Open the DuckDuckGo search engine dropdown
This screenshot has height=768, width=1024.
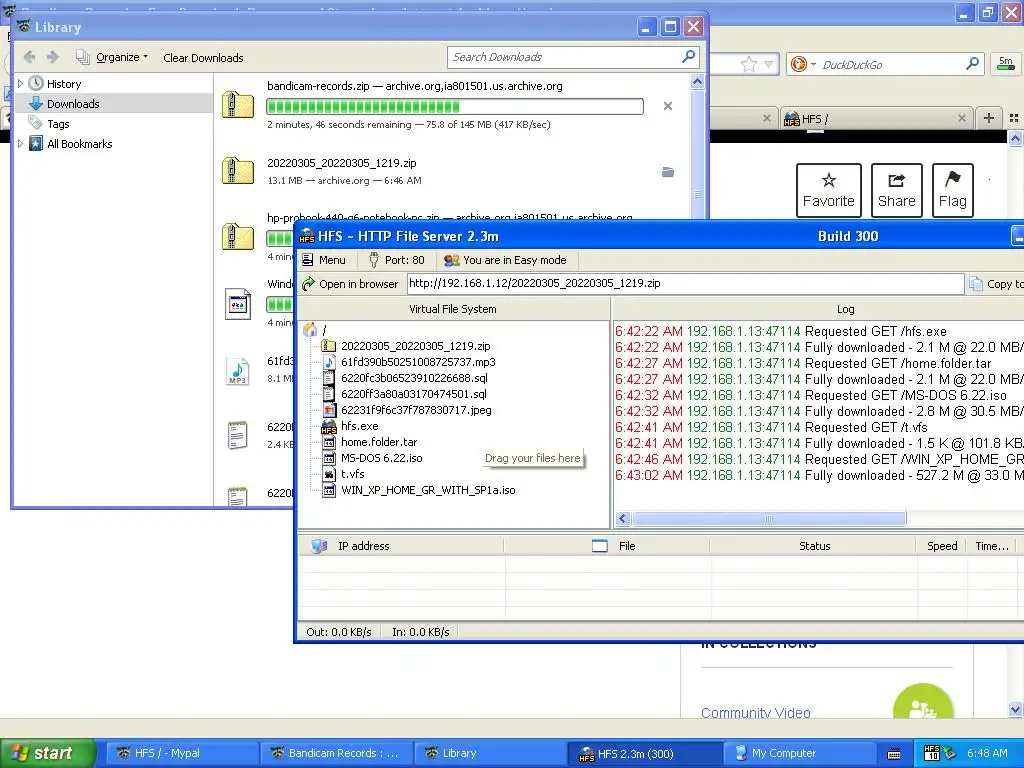pos(803,64)
